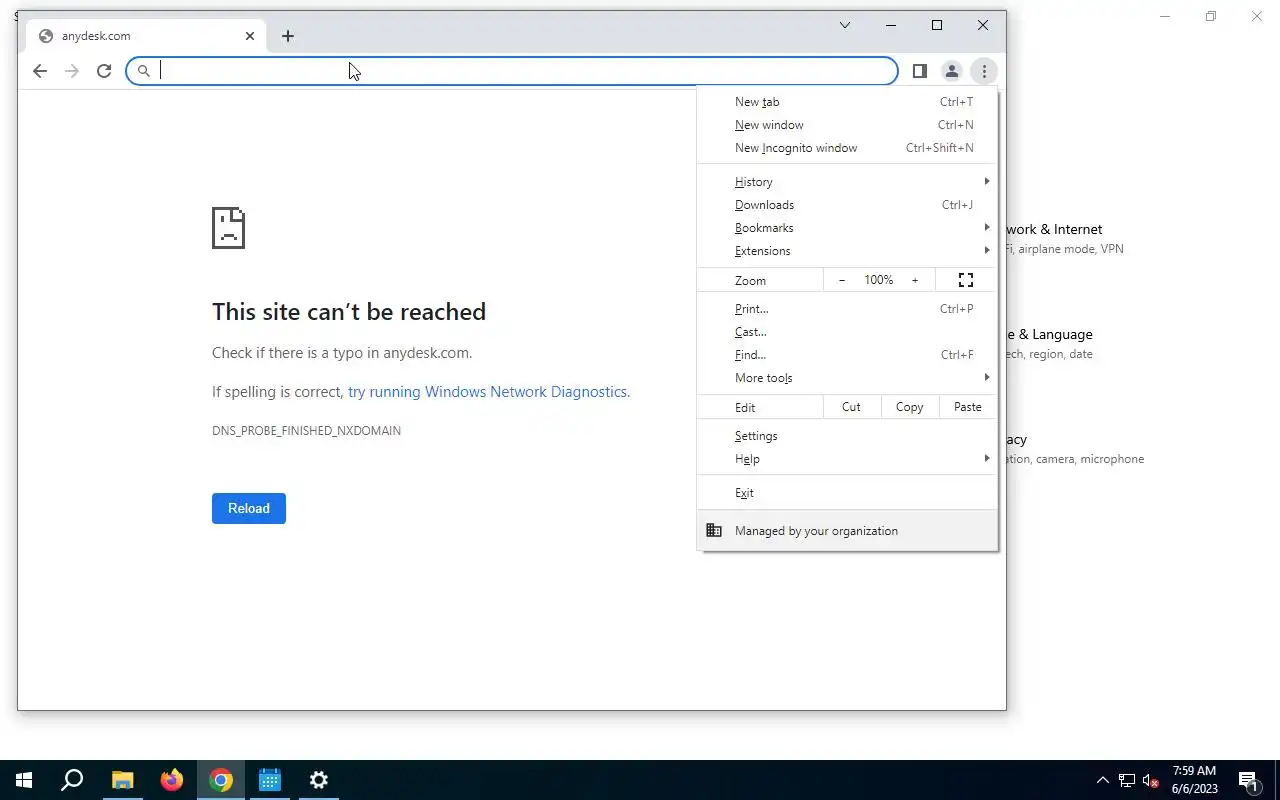Click Paste in the Edit row
The height and width of the screenshot is (800, 1280).
(967, 407)
